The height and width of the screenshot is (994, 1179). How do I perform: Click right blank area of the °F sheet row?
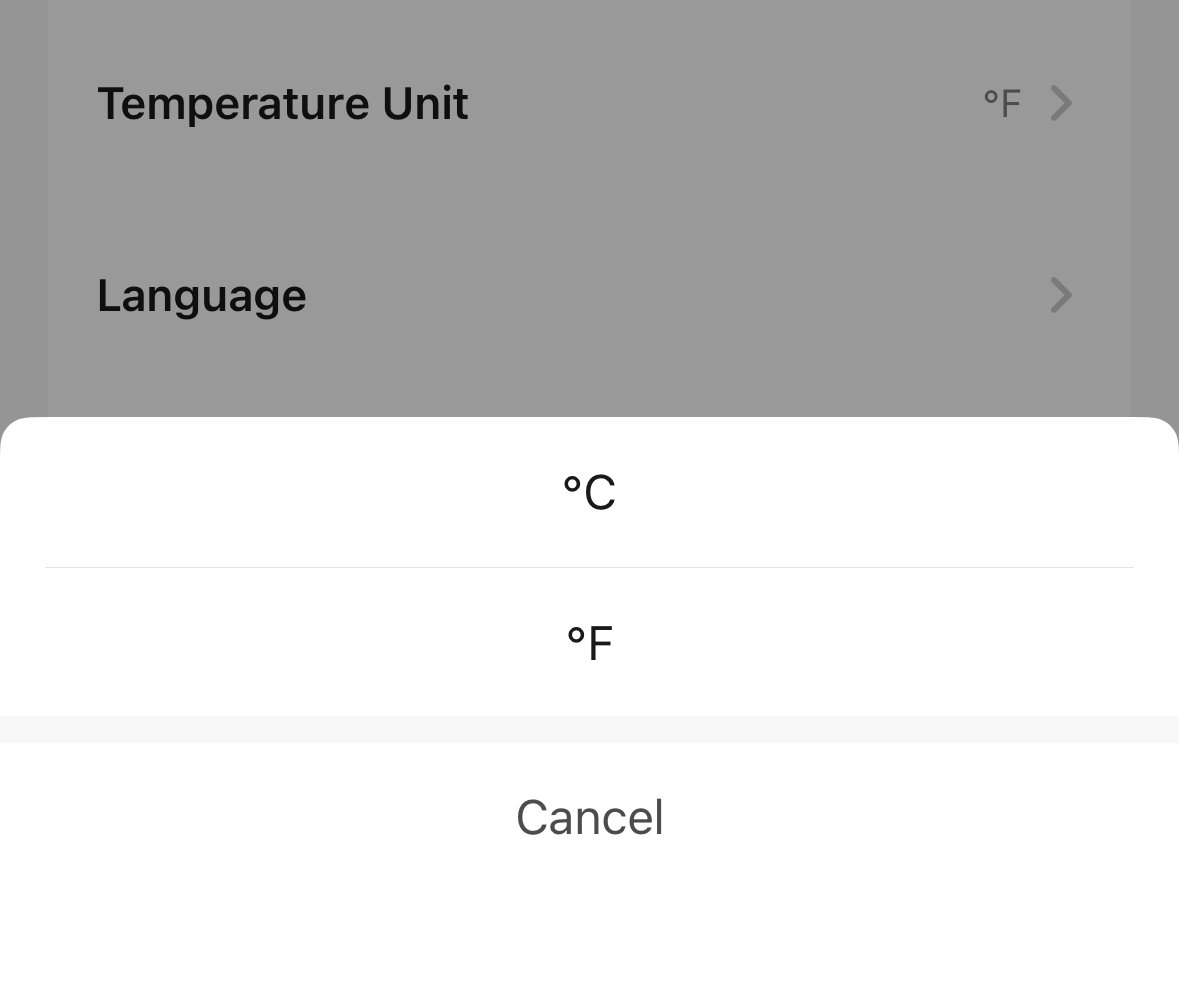[950, 643]
